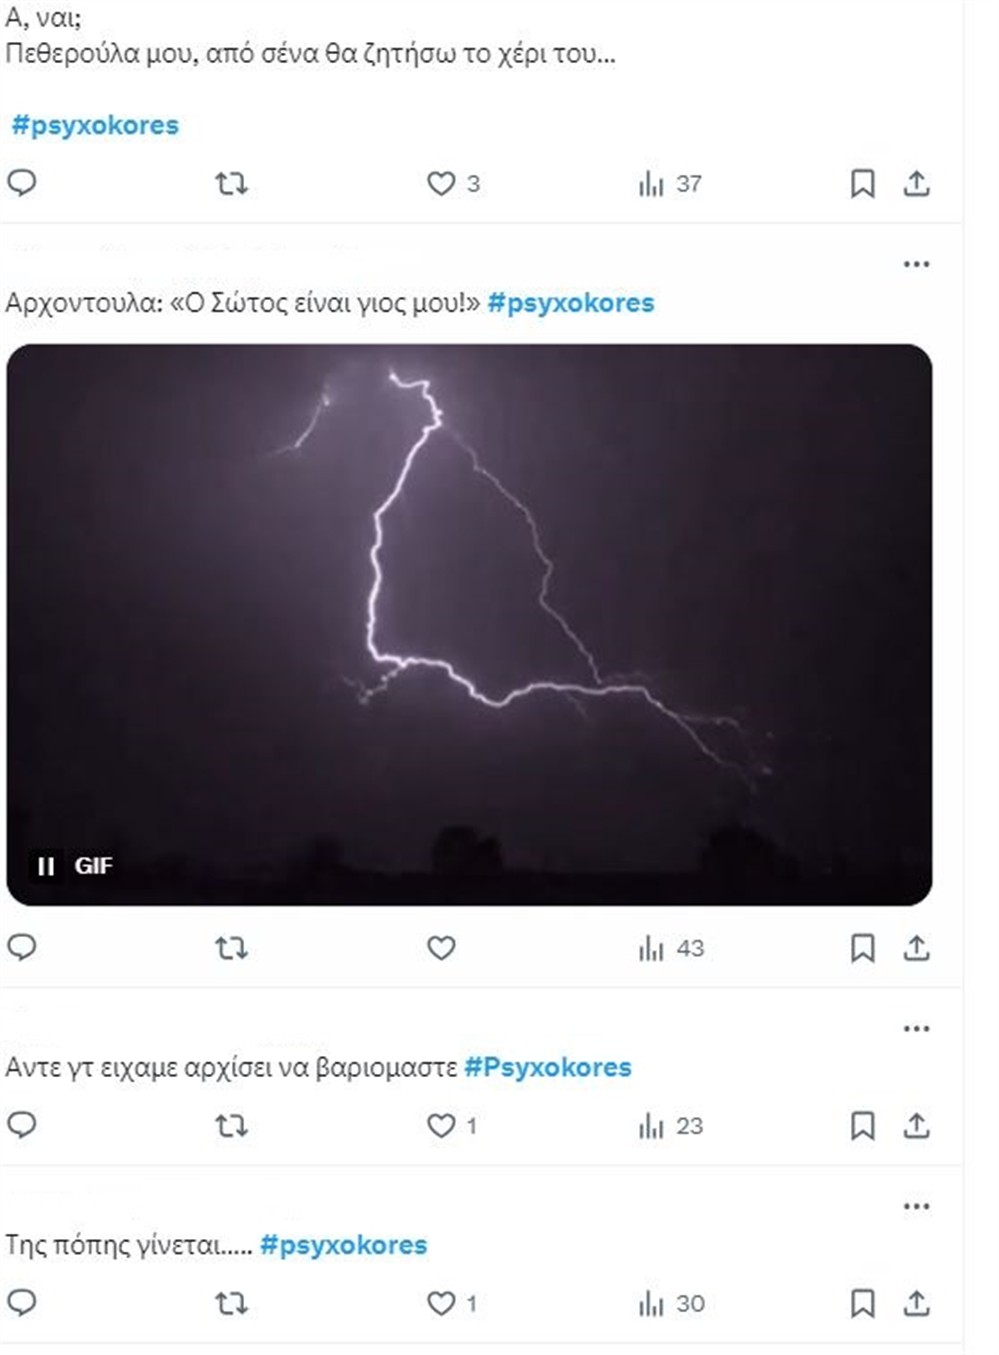This screenshot has height=1355, width=999.
Task: Reply to the first tweet
Action: (22, 183)
